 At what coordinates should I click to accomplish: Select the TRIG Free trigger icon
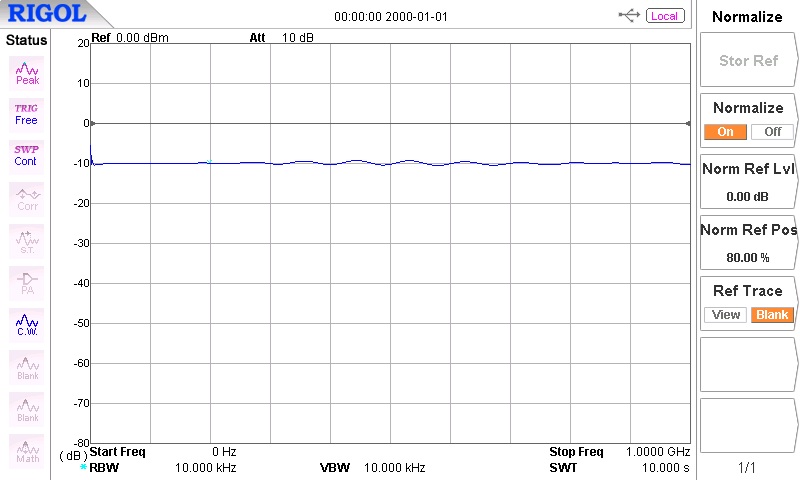coord(26,113)
